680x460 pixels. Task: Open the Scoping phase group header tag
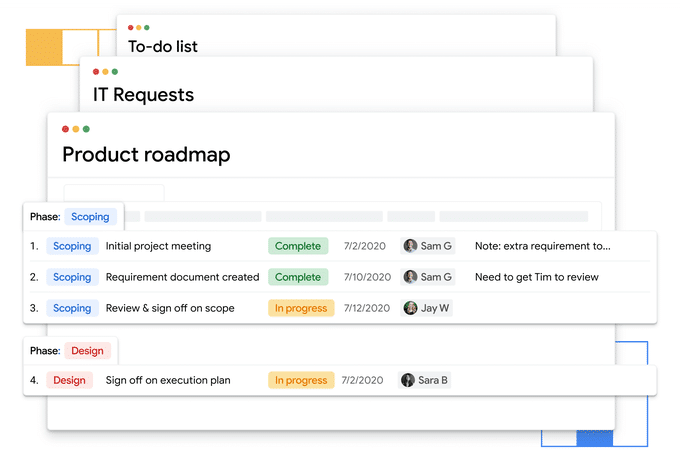coord(90,216)
